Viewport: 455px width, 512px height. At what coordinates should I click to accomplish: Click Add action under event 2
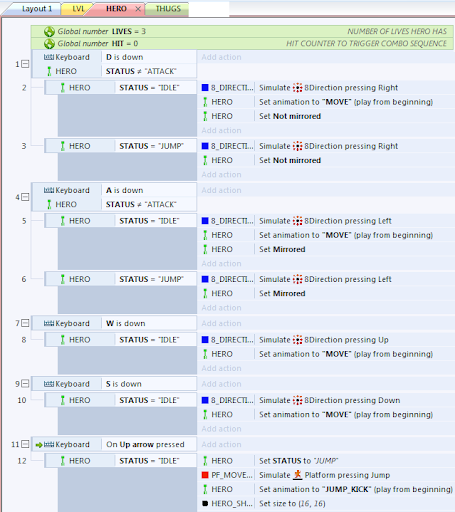tap(221, 130)
